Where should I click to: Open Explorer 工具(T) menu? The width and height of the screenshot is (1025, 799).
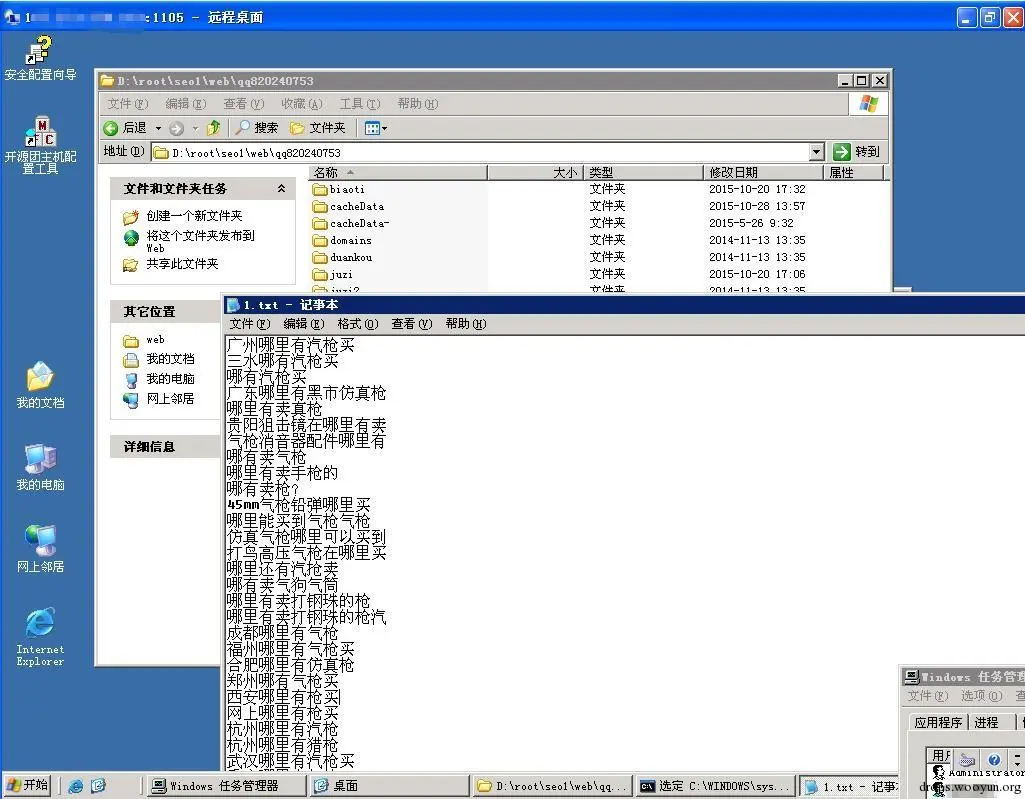pyautogui.click(x=360, y=103)
